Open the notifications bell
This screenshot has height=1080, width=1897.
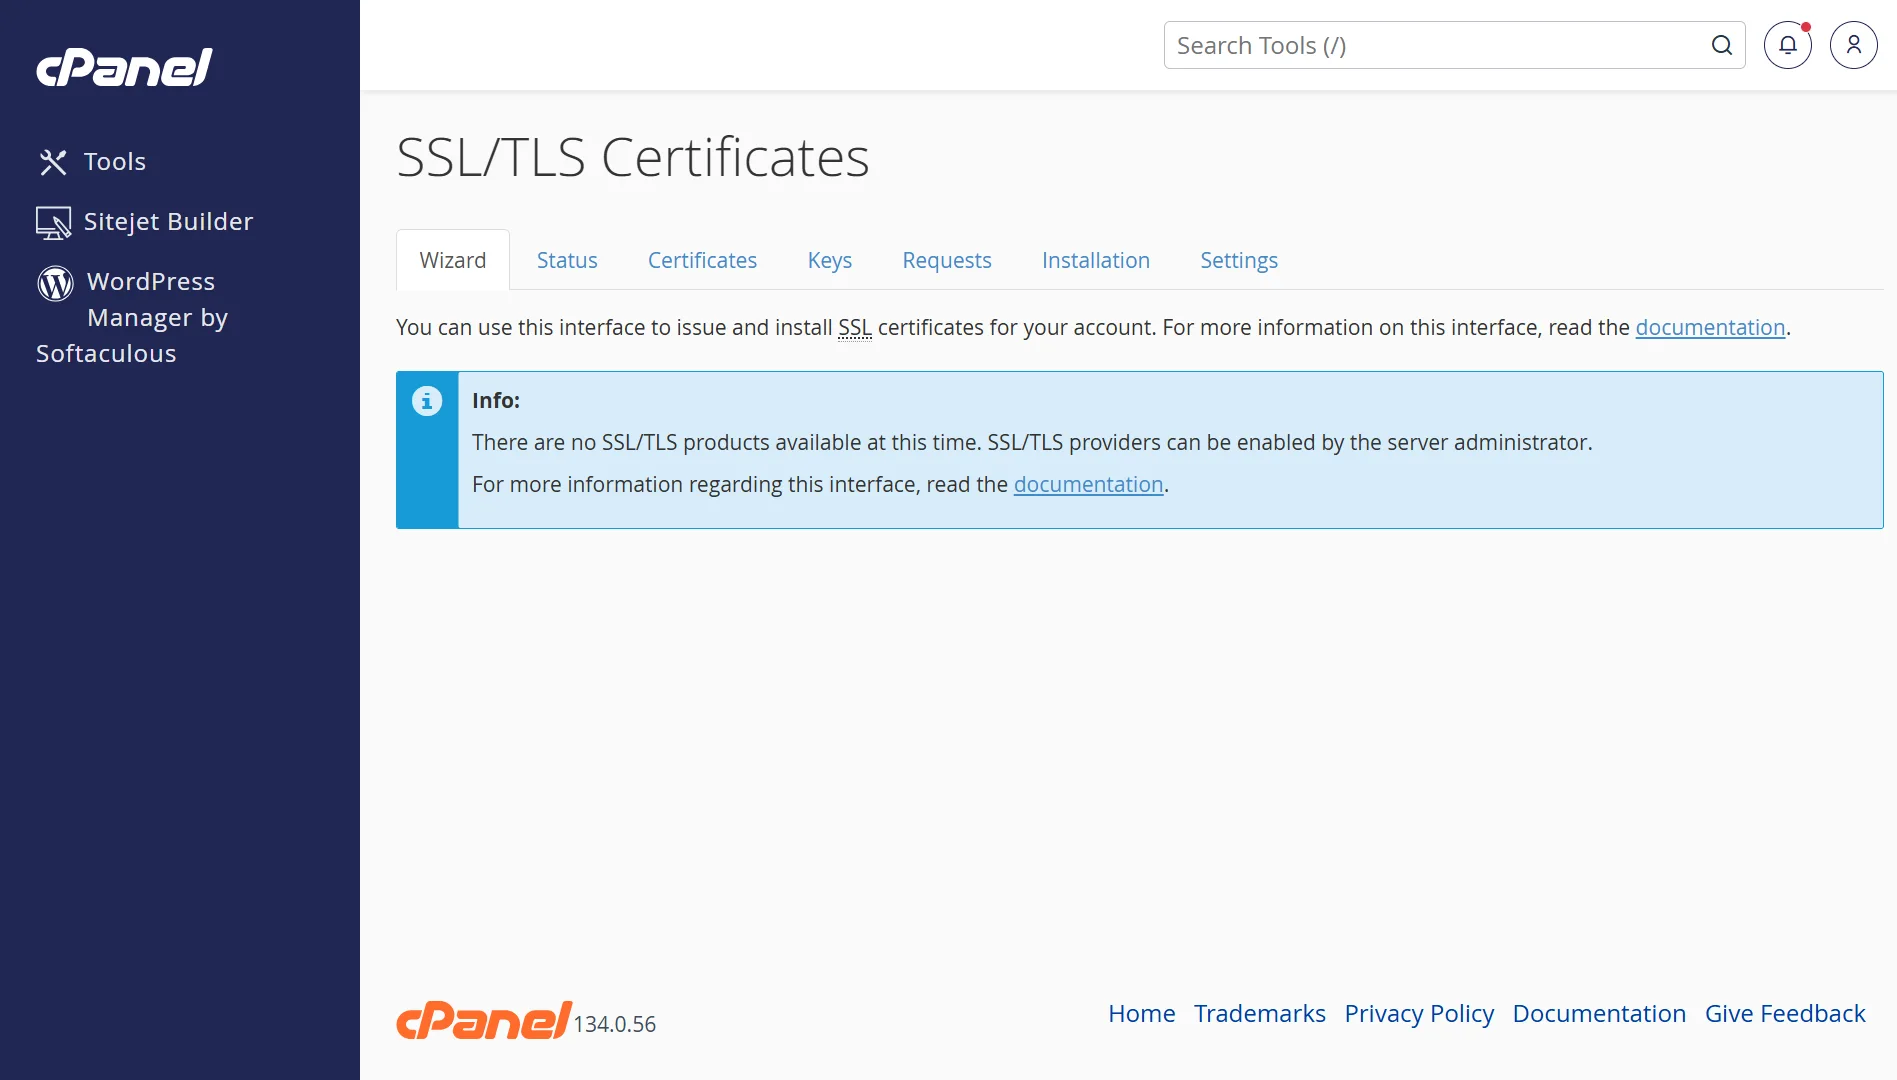pos(1787,45)
